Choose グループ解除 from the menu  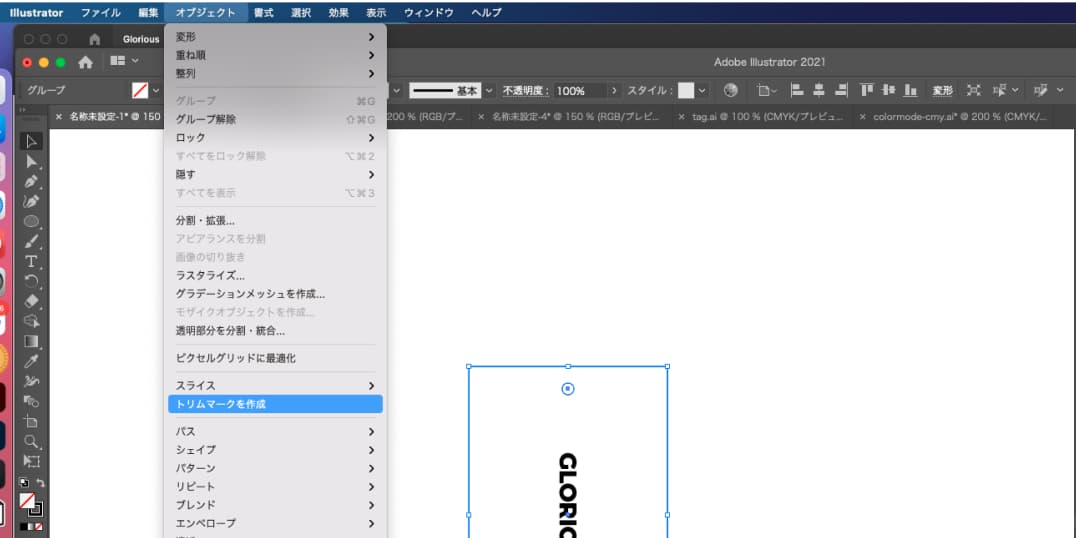[x=276, y=119]
